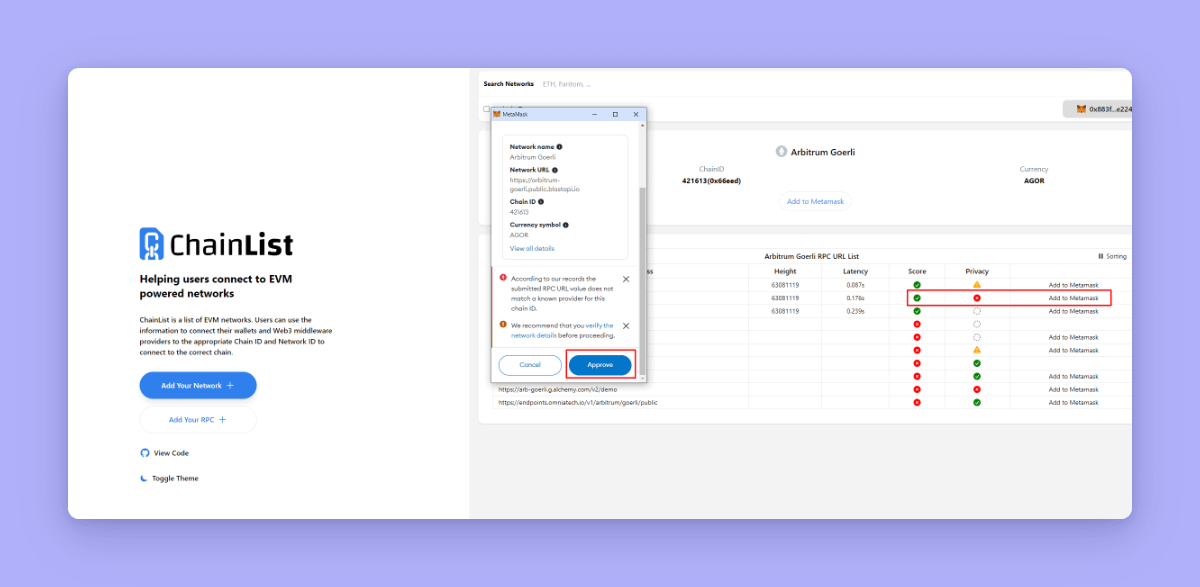Click the info icon next to Network URL
This screenshot has height=587, width=1200.
coord(555,170)
